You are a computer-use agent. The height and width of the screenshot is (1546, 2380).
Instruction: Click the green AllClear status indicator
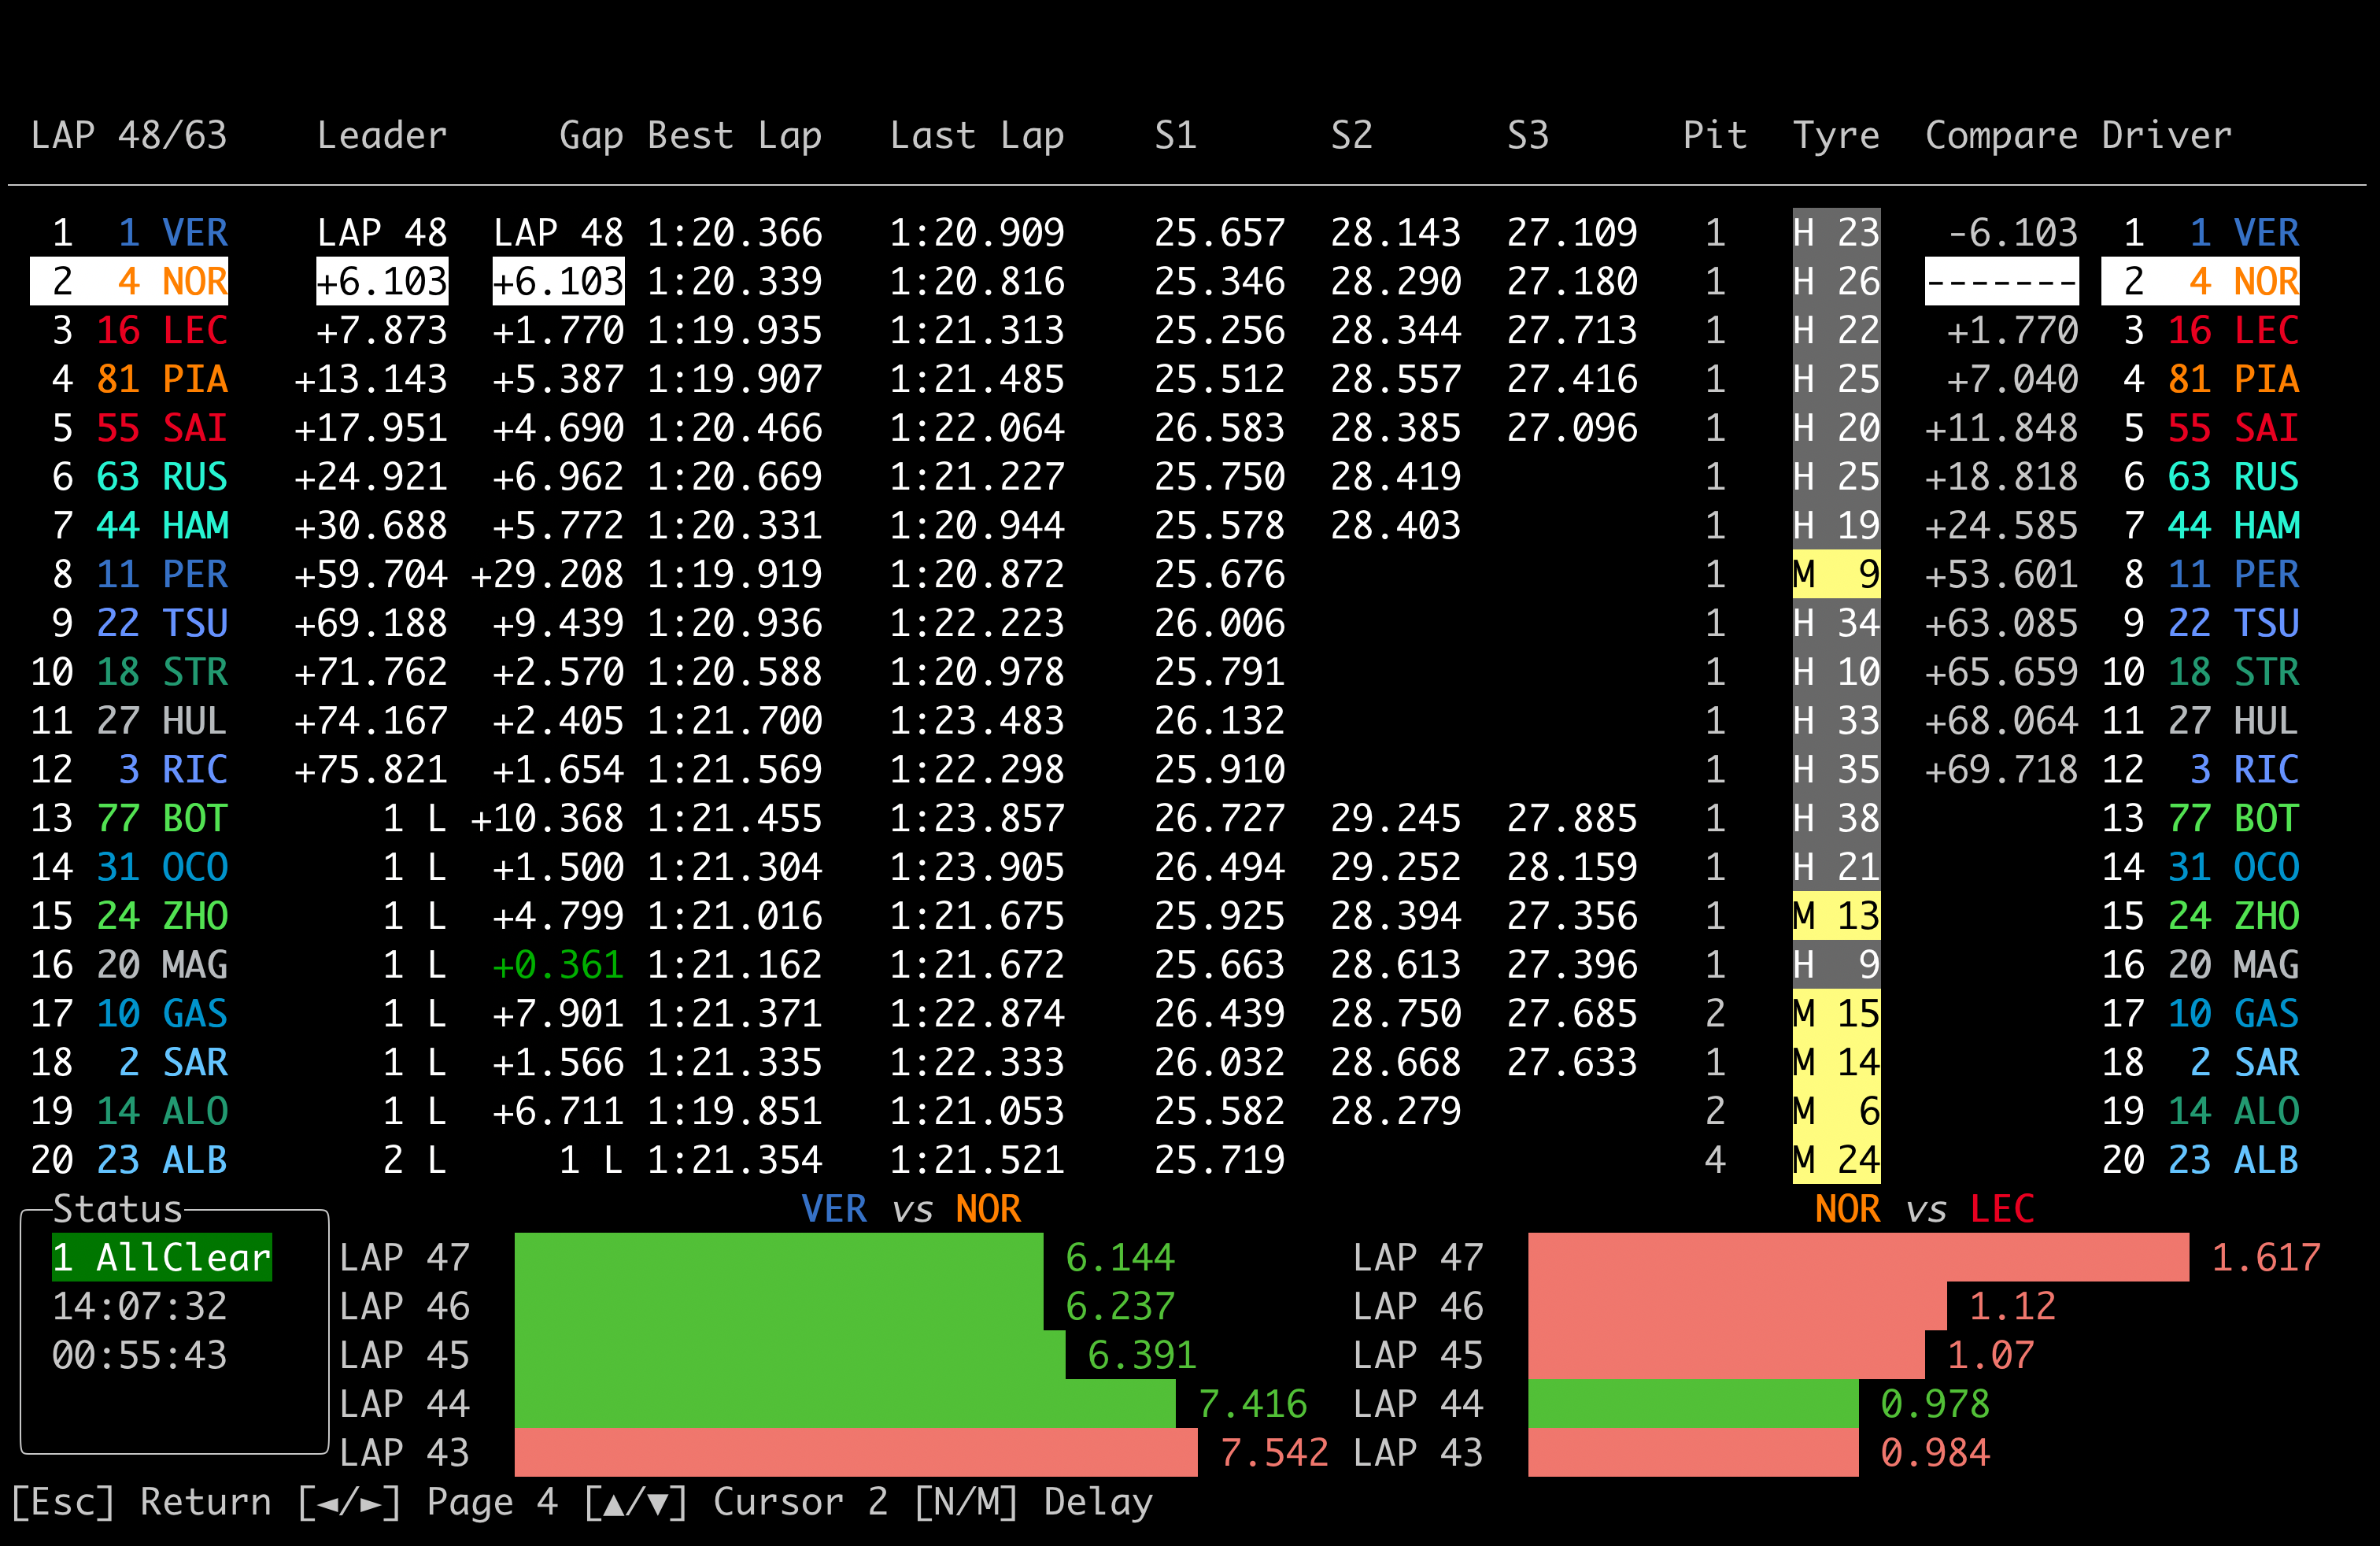[x=162, y=1258]
